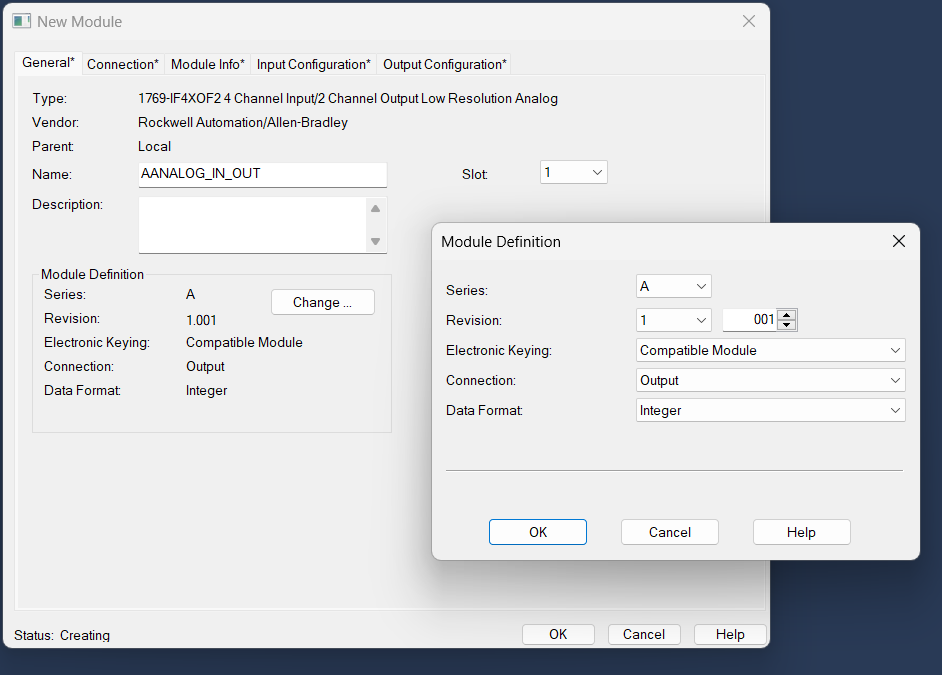Expand the major Revision dropdown
This screenshot has height=675, width=942.
coord(674,320)
